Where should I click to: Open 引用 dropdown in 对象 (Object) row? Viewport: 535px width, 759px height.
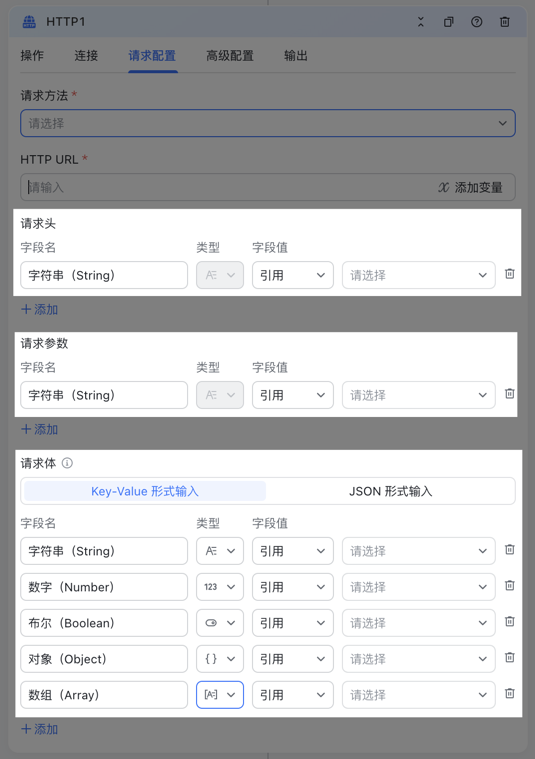pos(292,659)
